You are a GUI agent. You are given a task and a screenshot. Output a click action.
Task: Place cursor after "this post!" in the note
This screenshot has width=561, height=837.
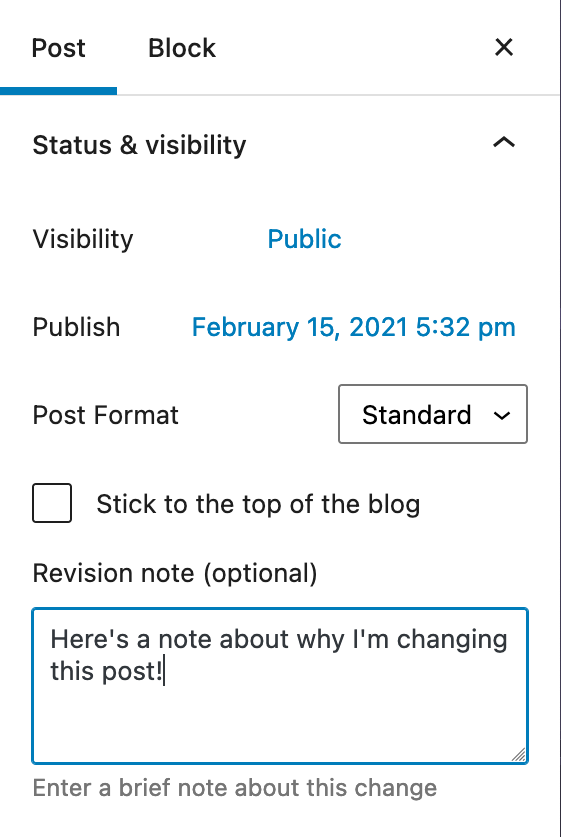(163, 671)
